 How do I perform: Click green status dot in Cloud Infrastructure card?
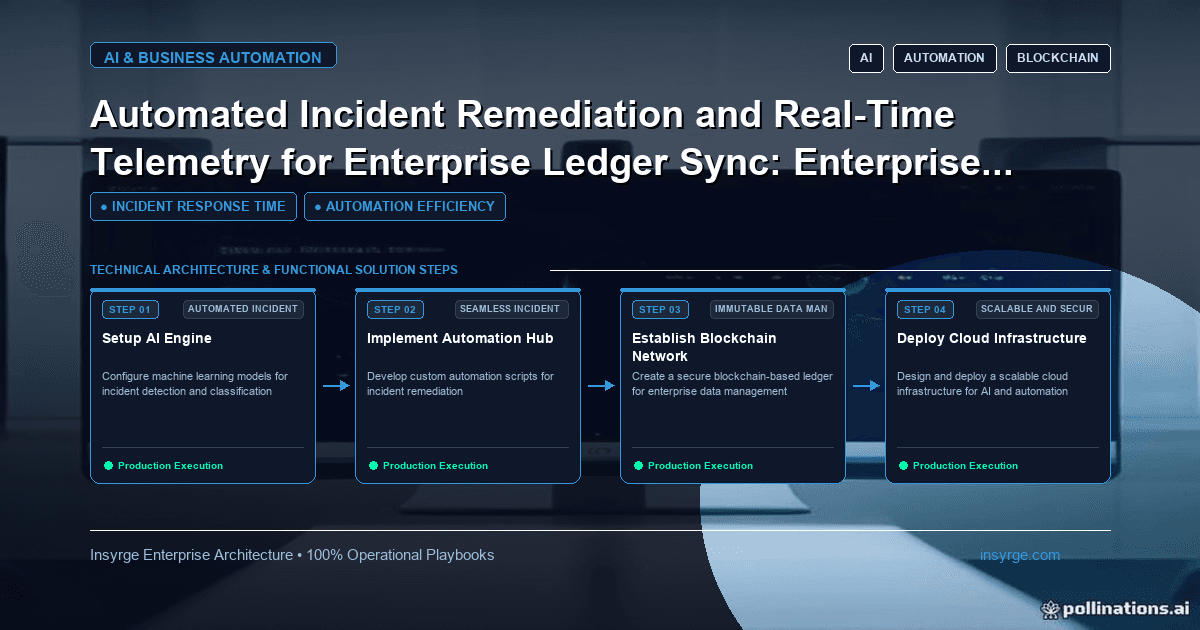point(903,466)
